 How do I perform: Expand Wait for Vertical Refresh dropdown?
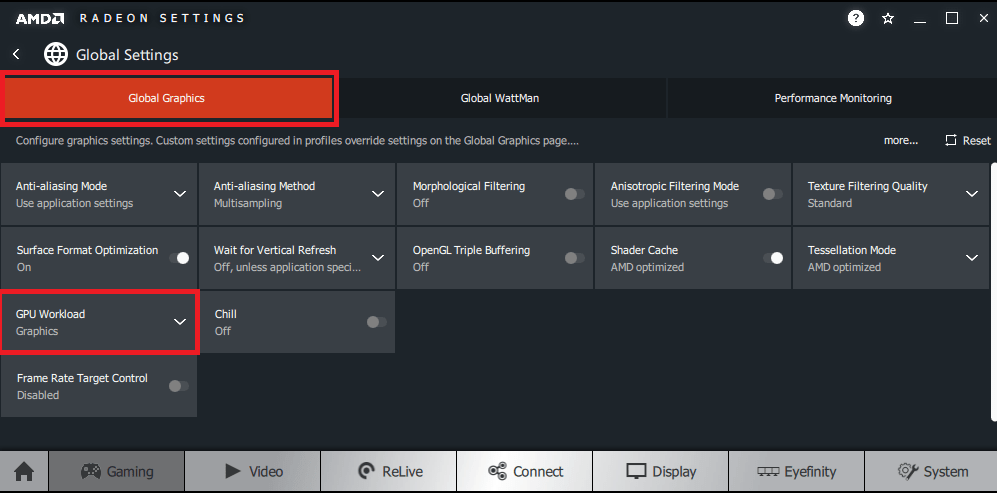pyautogui.click(x=378, y=258)
